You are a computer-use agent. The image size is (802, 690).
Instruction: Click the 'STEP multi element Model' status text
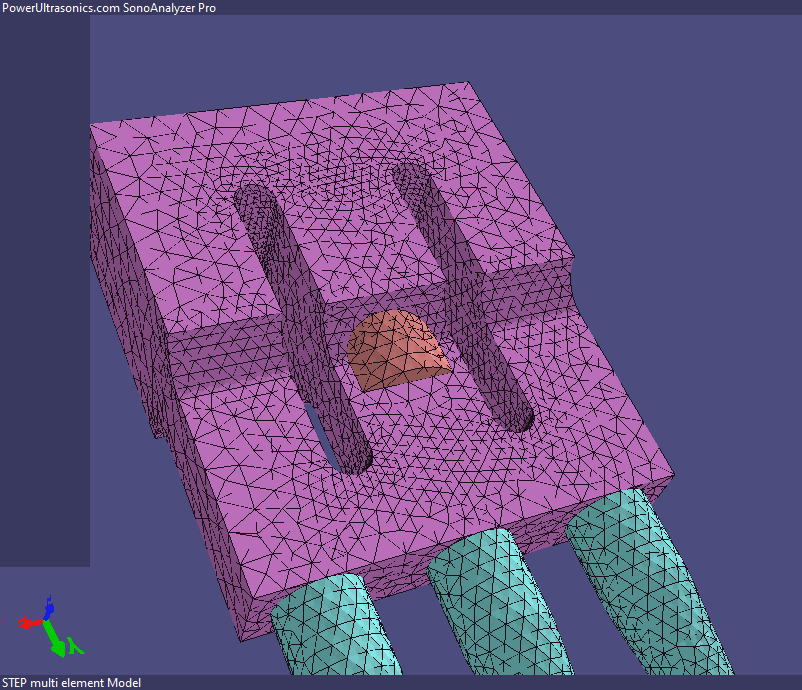[72, 683]
